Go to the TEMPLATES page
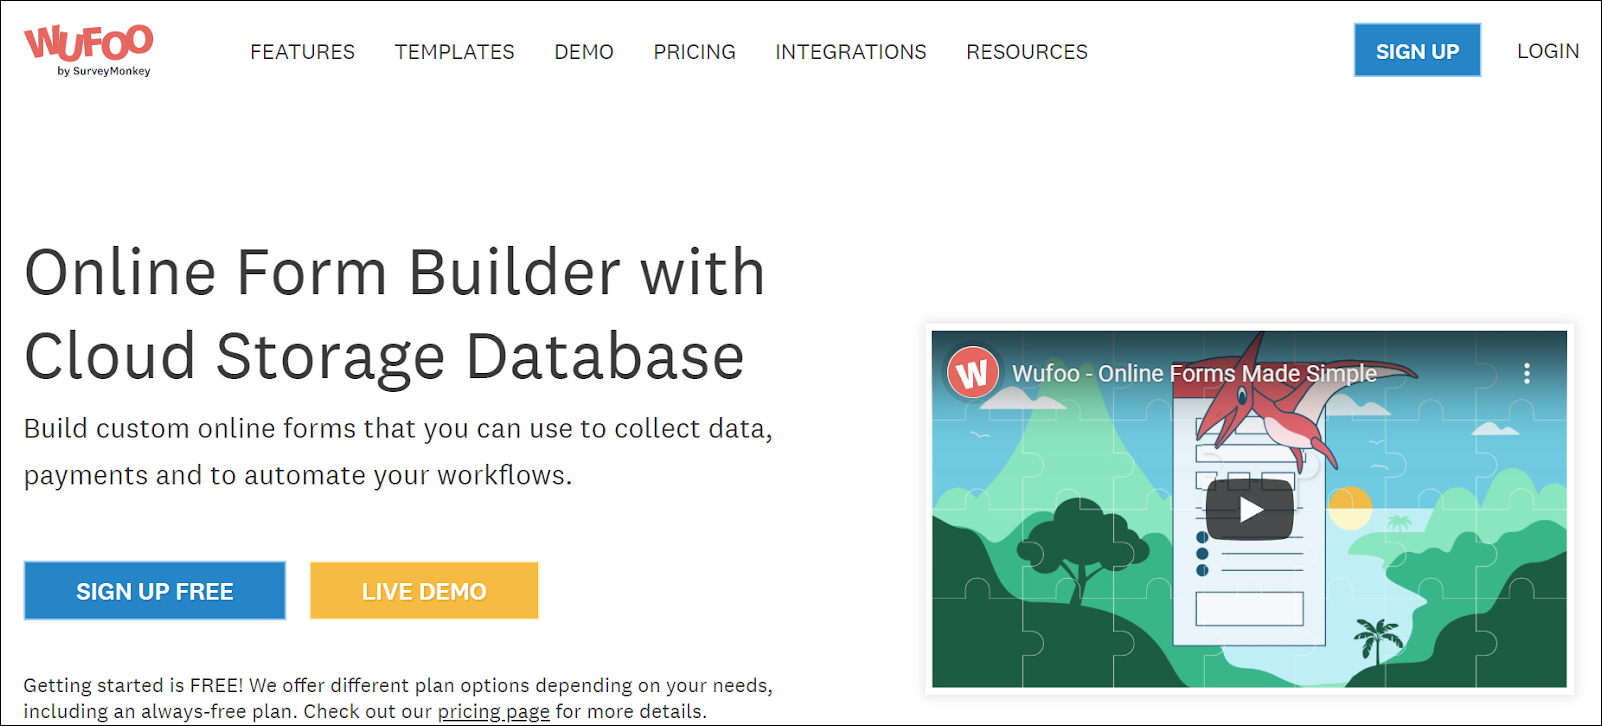 point(454,52)
